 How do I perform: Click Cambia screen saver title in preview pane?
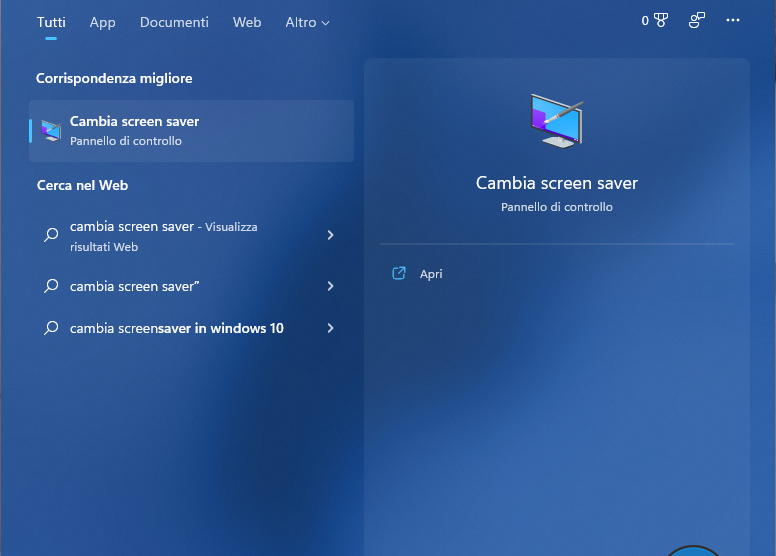click(x=557, y=183)
